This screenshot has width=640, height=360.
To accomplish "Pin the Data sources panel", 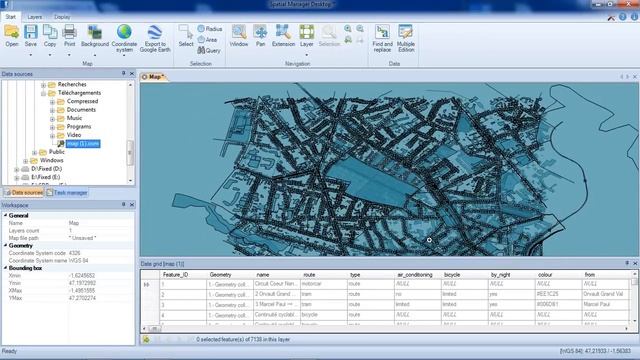I will click(x=124, y=73).
